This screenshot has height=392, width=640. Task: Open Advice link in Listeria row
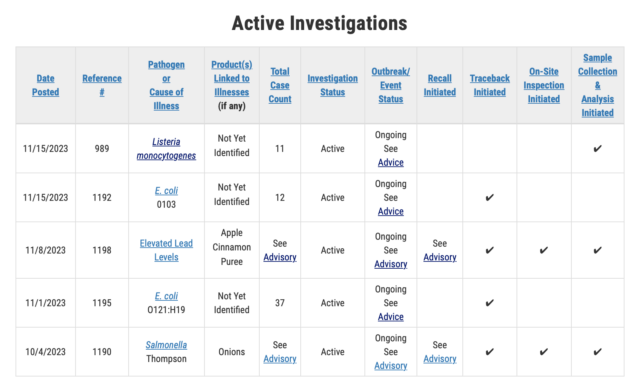click(x=391, y=163)
